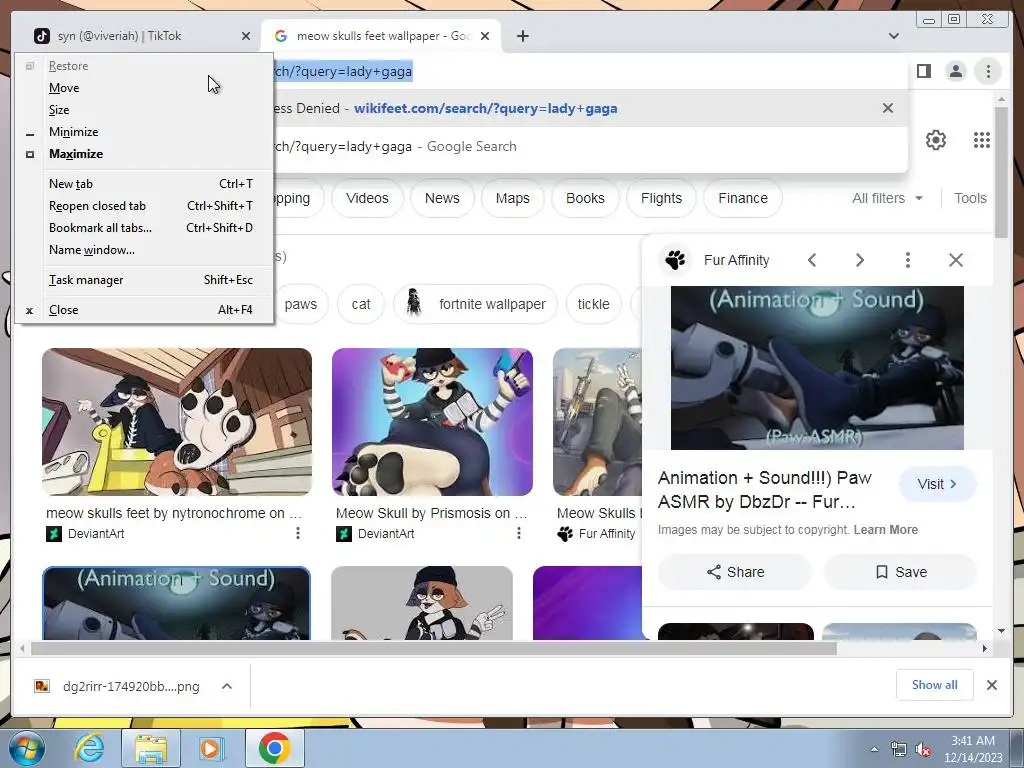Click Fur Affinity paw icon in panel
This screenshot has height=768, width=1024.
click(x=675, y=260)
